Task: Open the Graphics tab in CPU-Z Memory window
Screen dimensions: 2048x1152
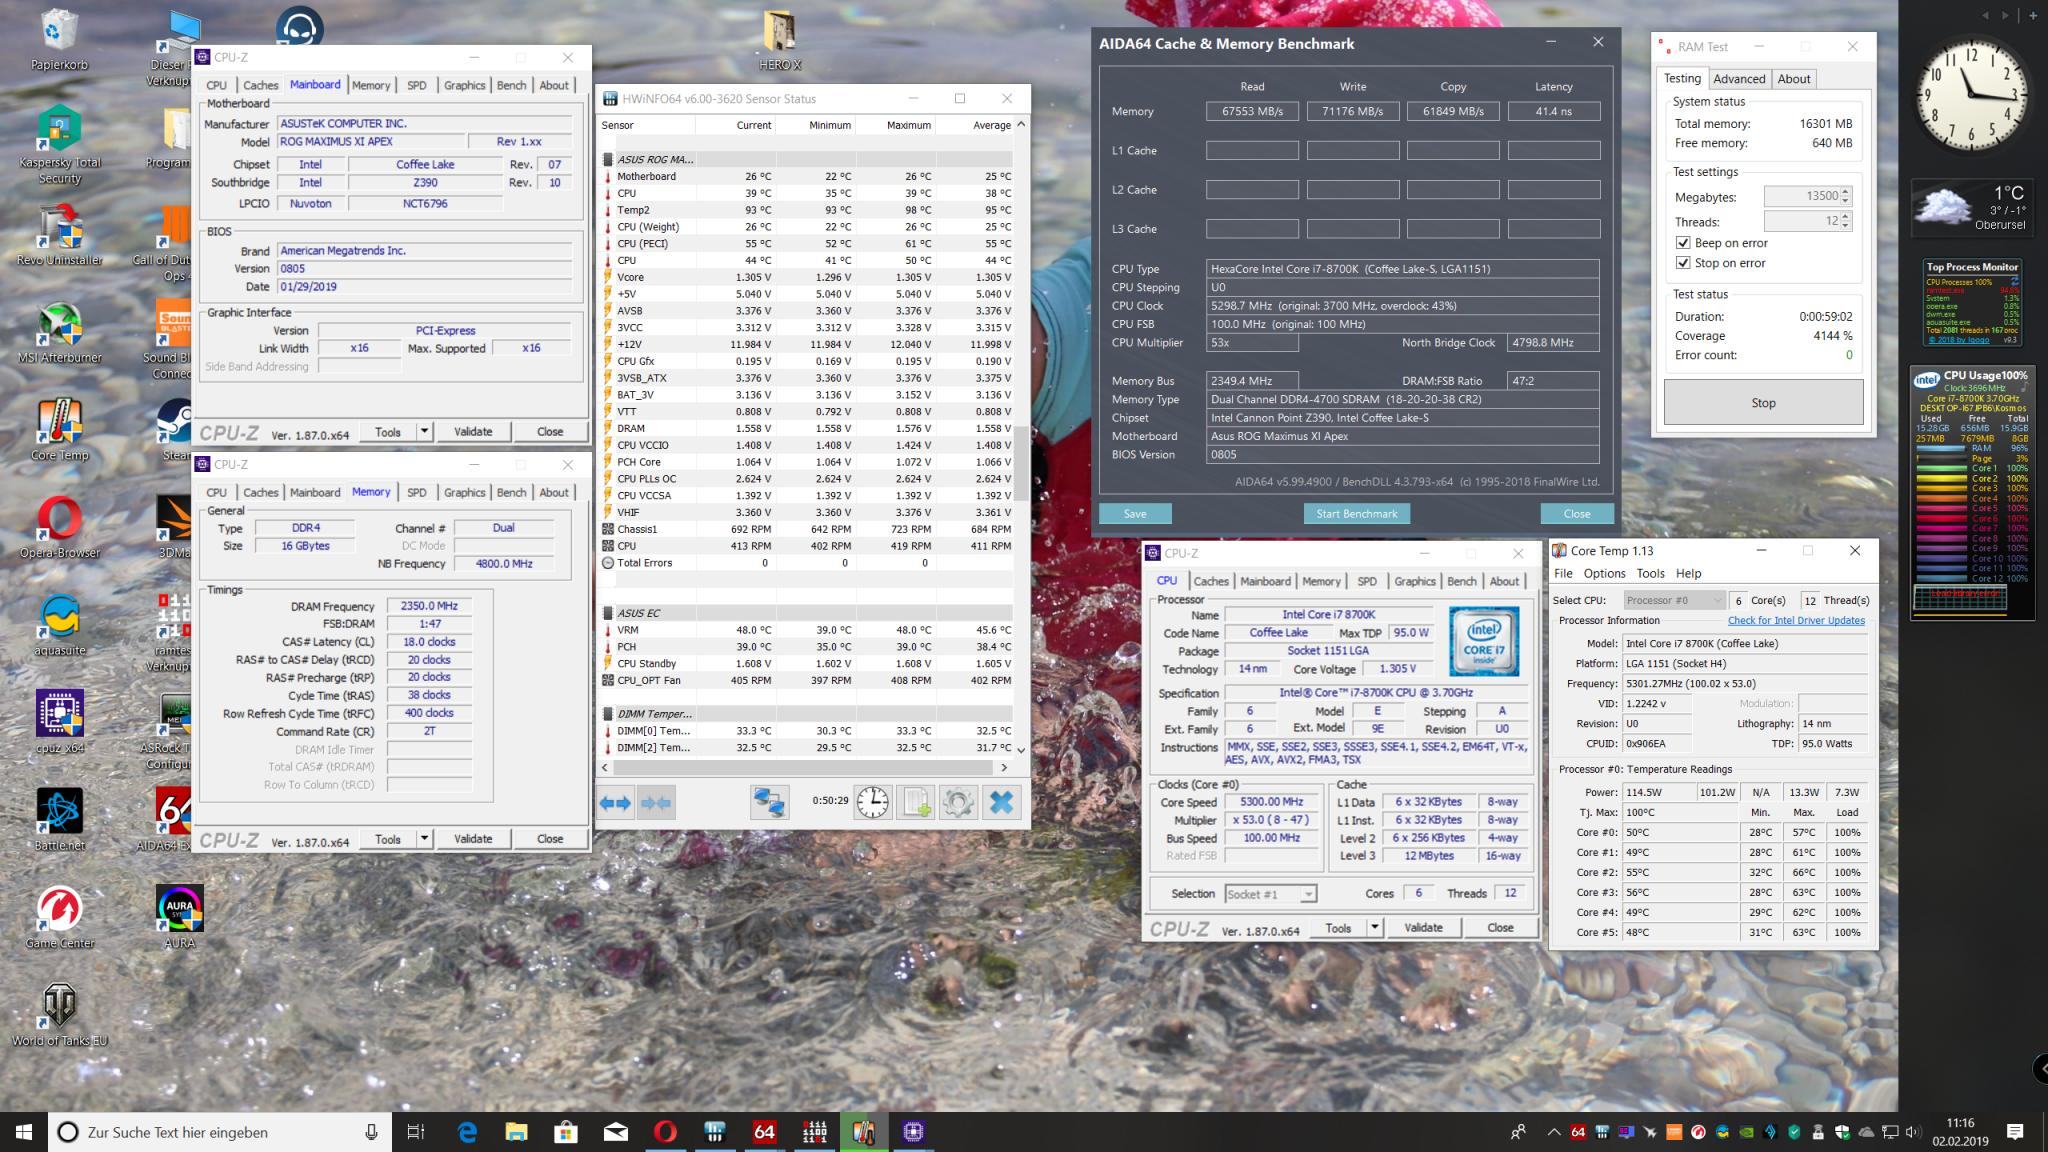Action: 464,492
